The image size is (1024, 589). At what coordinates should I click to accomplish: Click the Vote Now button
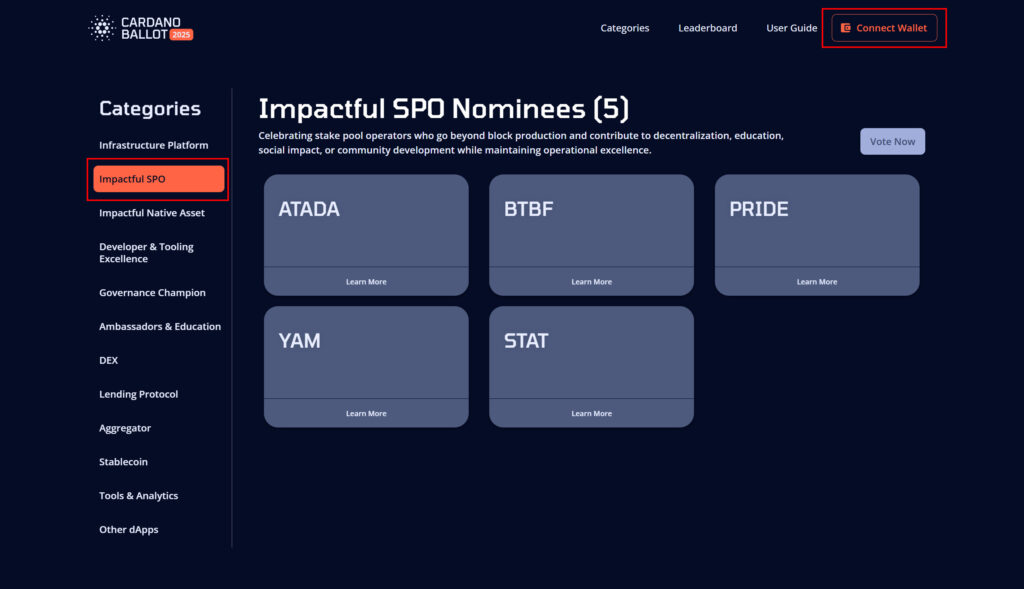pos(892,142)
